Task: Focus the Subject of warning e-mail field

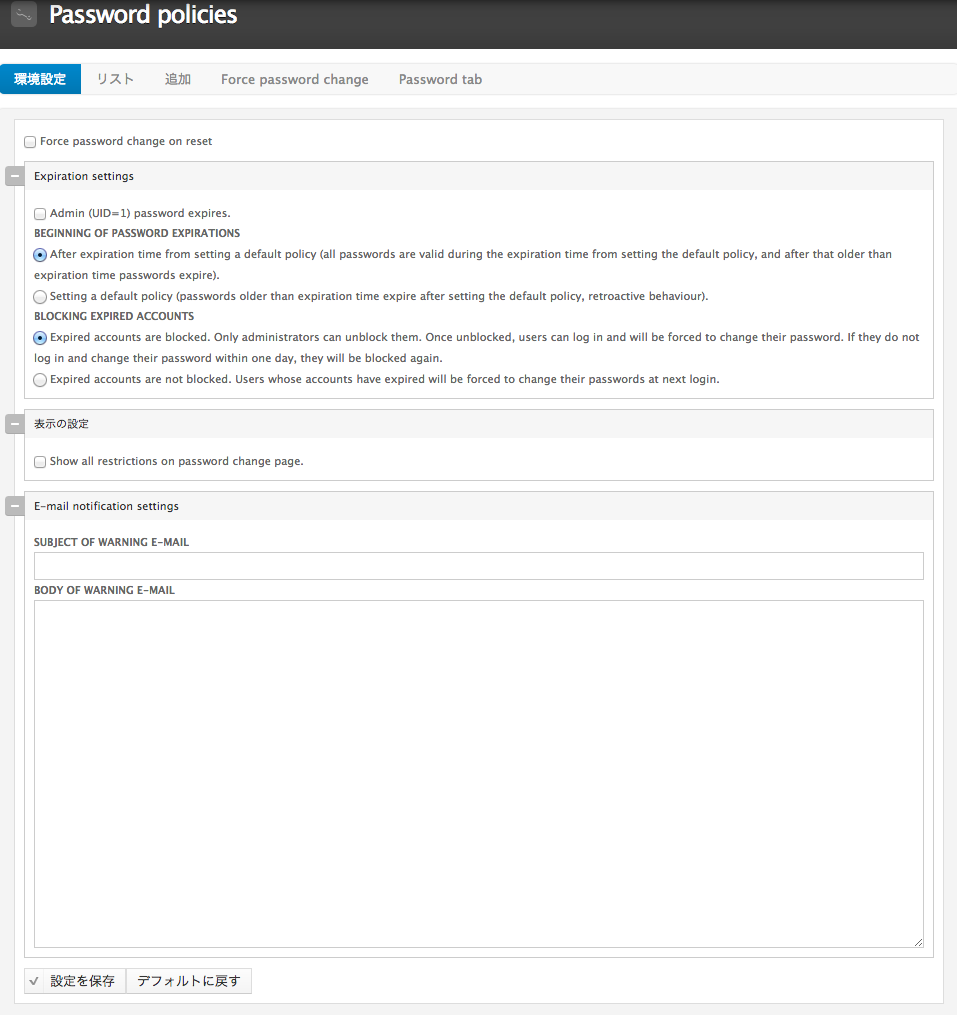Action: pos(478,566)
